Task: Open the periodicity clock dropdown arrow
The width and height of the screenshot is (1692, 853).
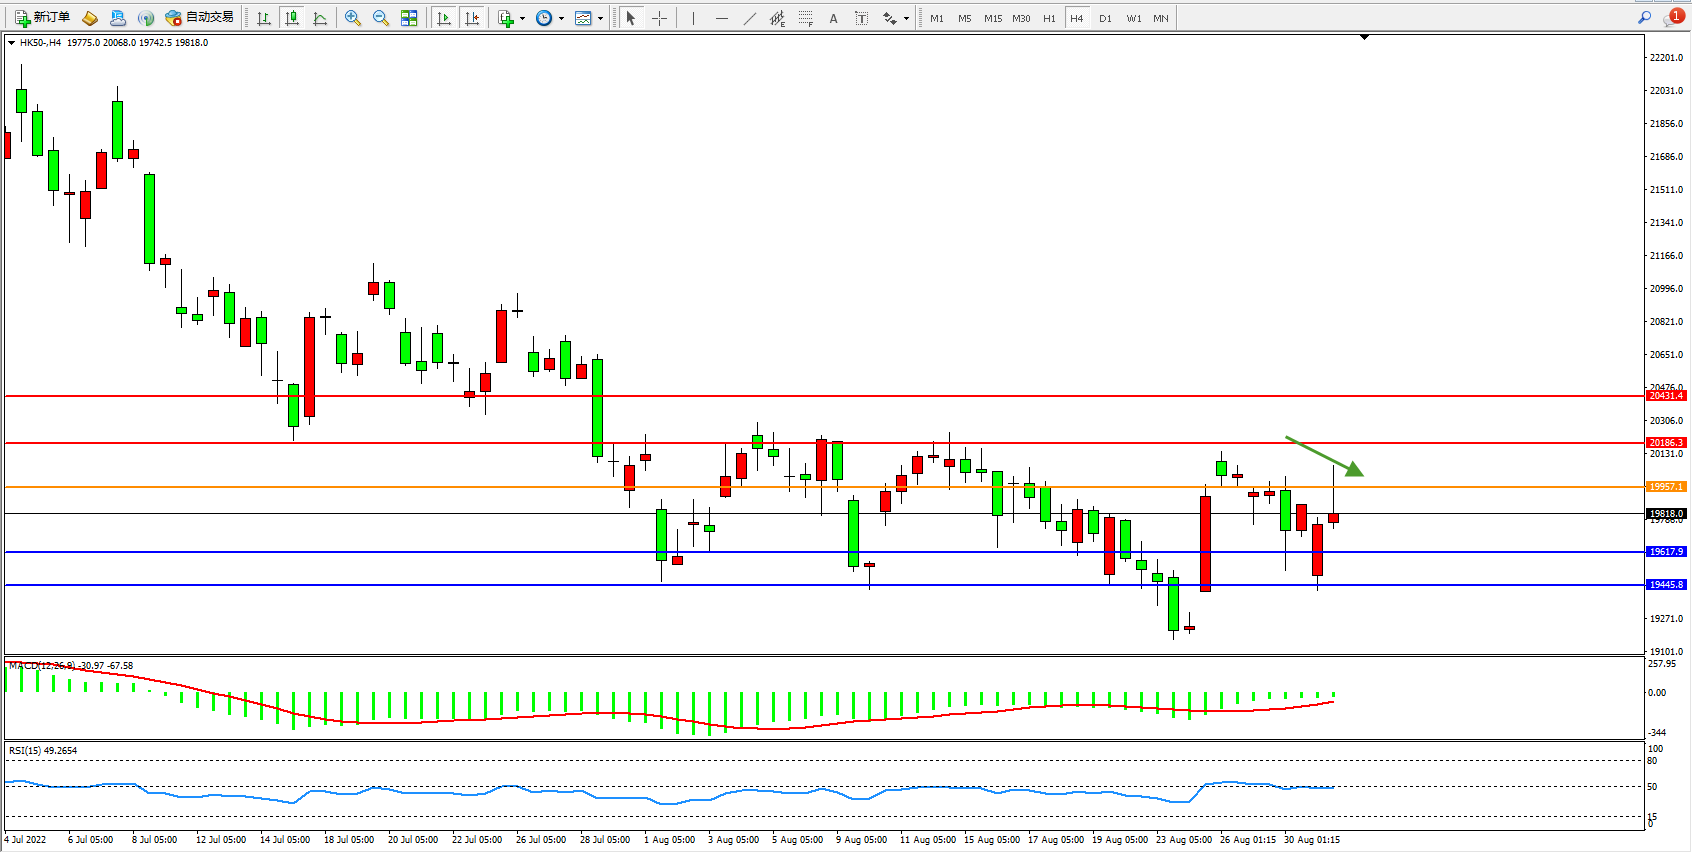Action: (561, 18)
